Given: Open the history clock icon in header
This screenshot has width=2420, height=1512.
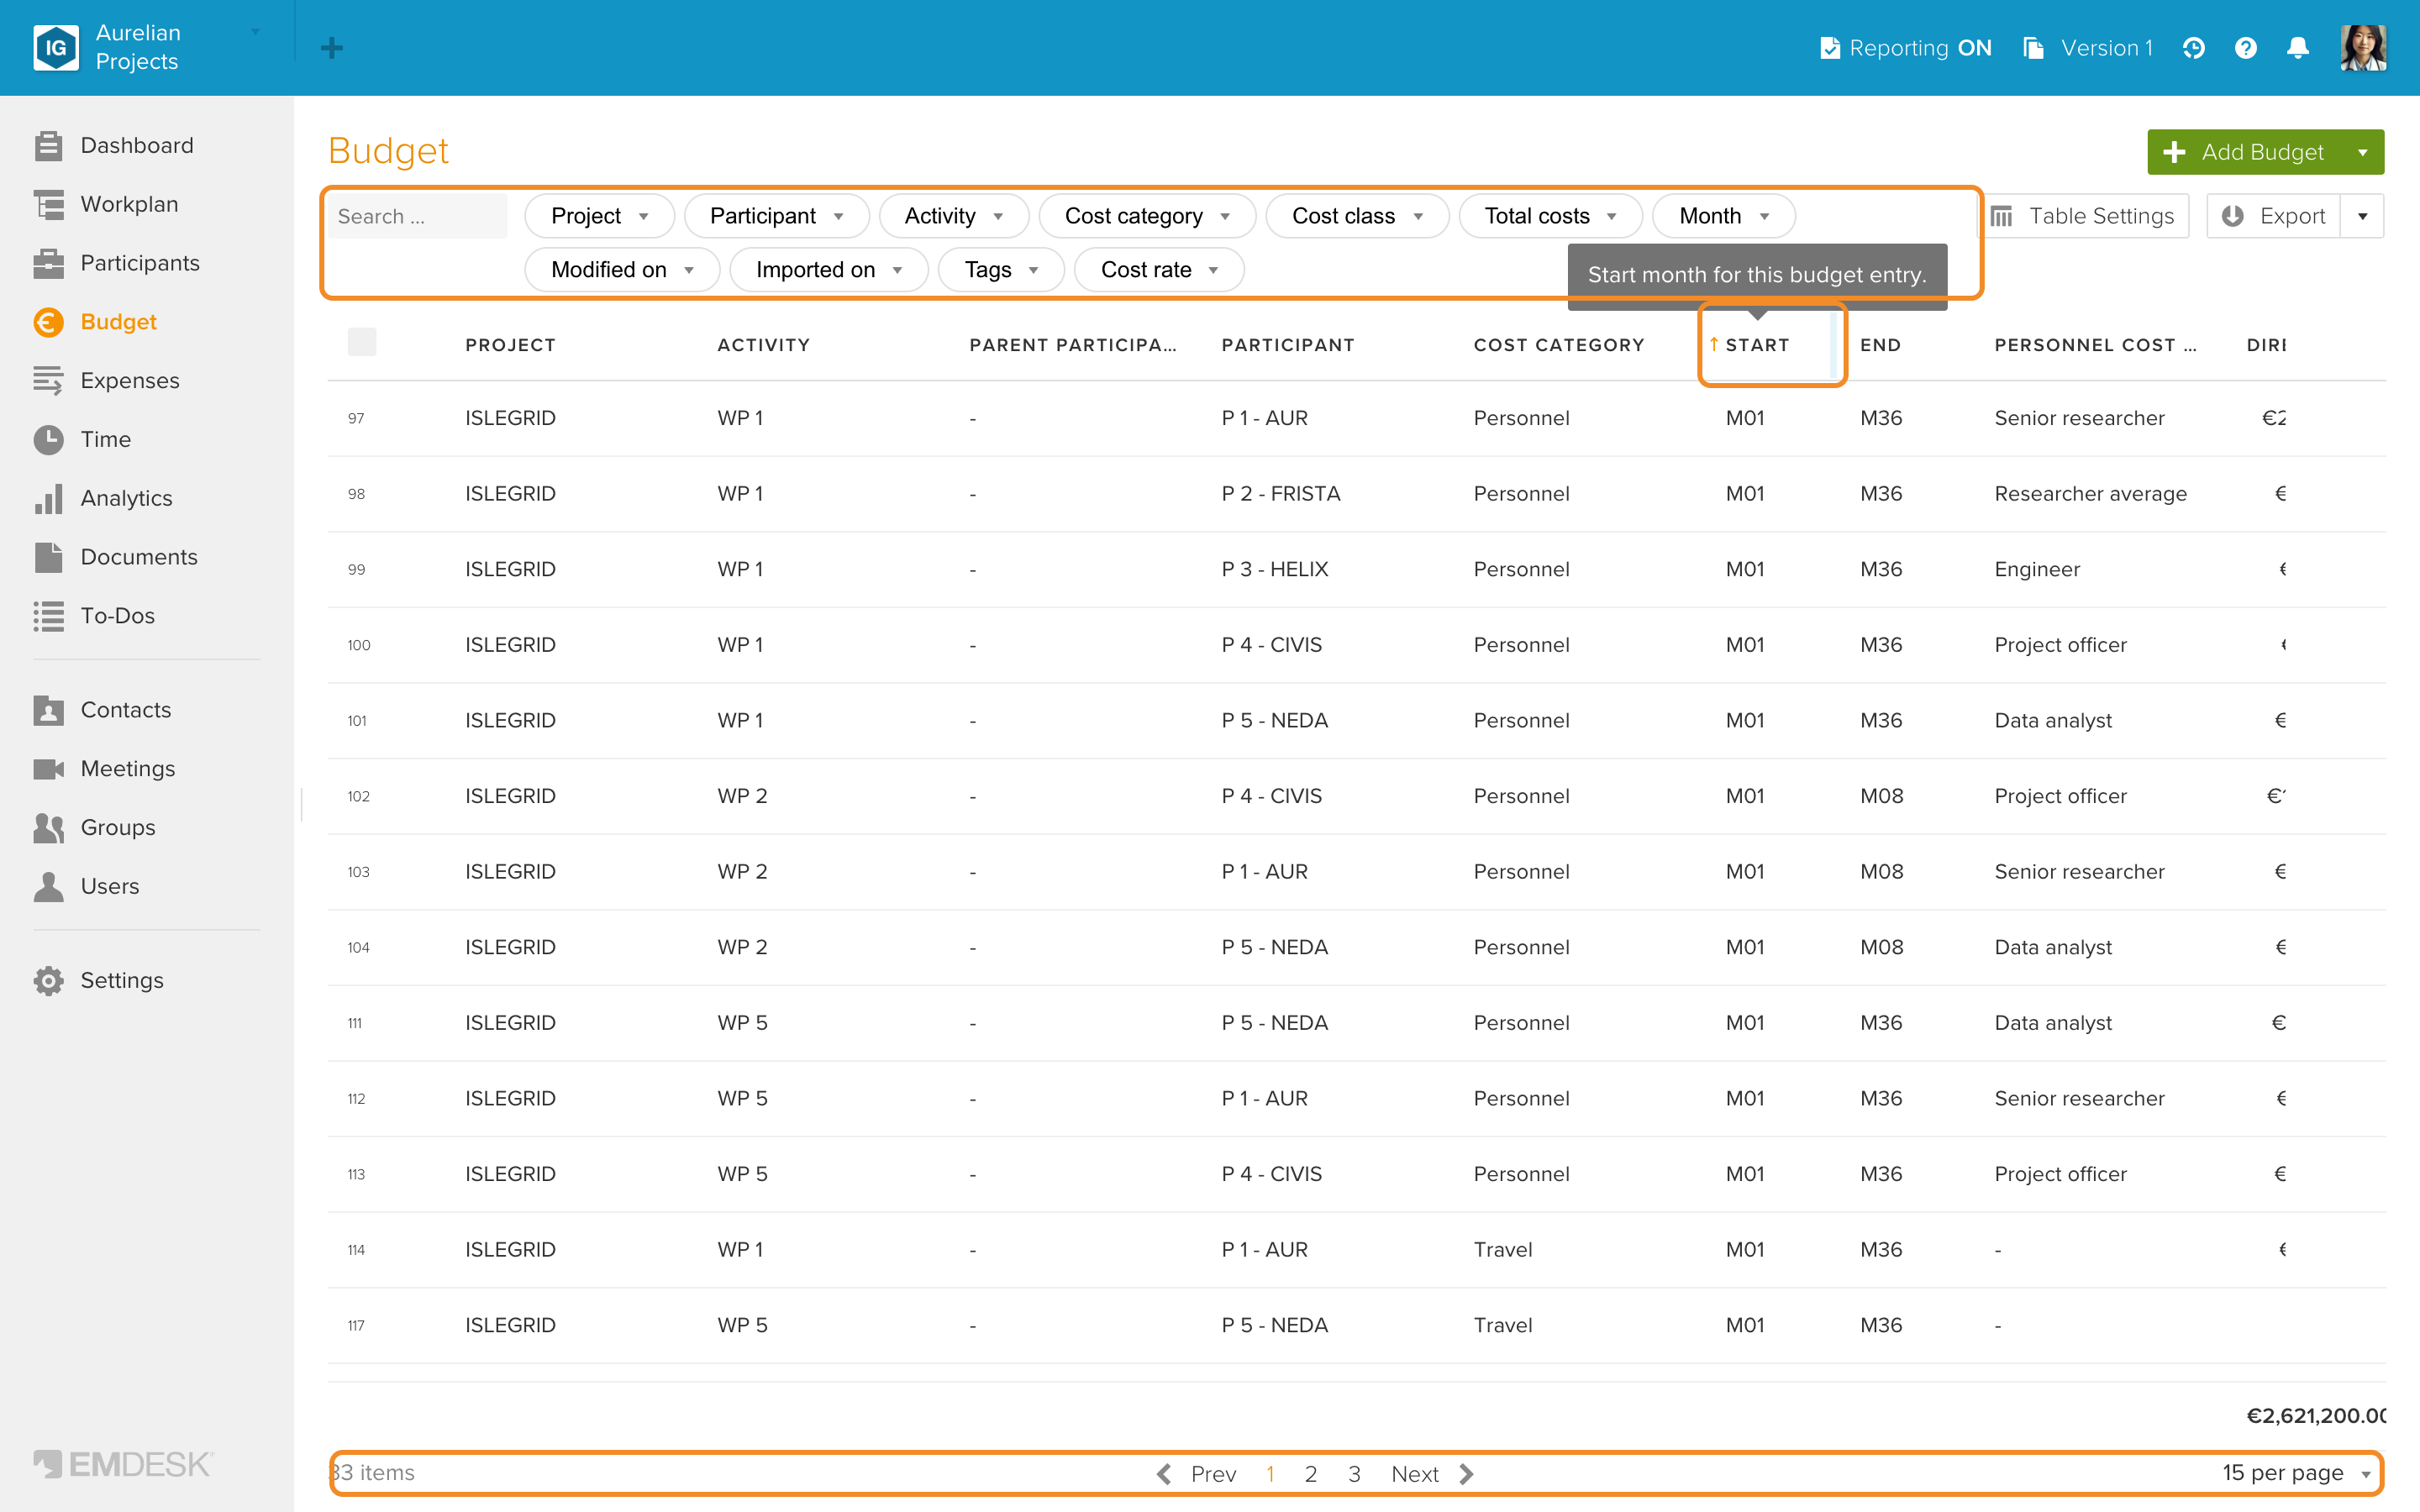Looking at the screenshot, I should [2193, 48].
